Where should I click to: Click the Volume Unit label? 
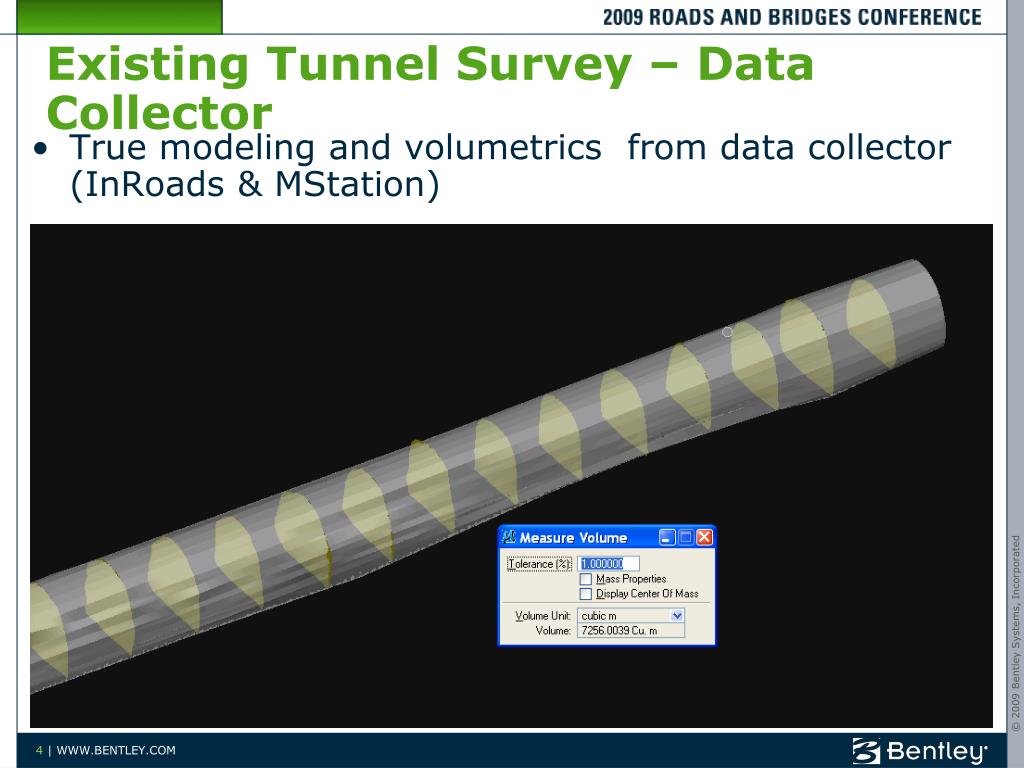pos(543,616)
